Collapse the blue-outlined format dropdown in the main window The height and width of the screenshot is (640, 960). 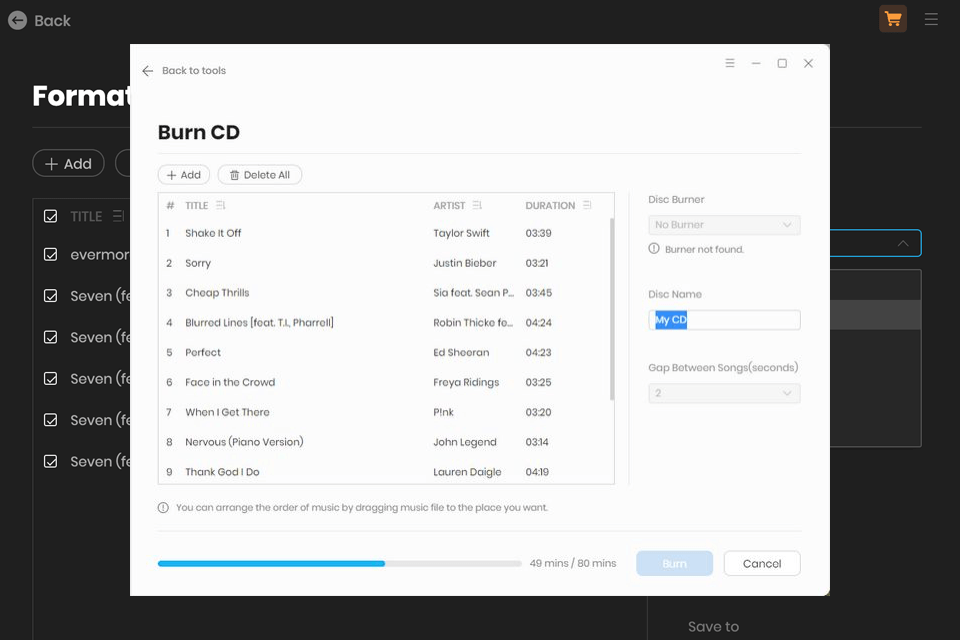902,243
